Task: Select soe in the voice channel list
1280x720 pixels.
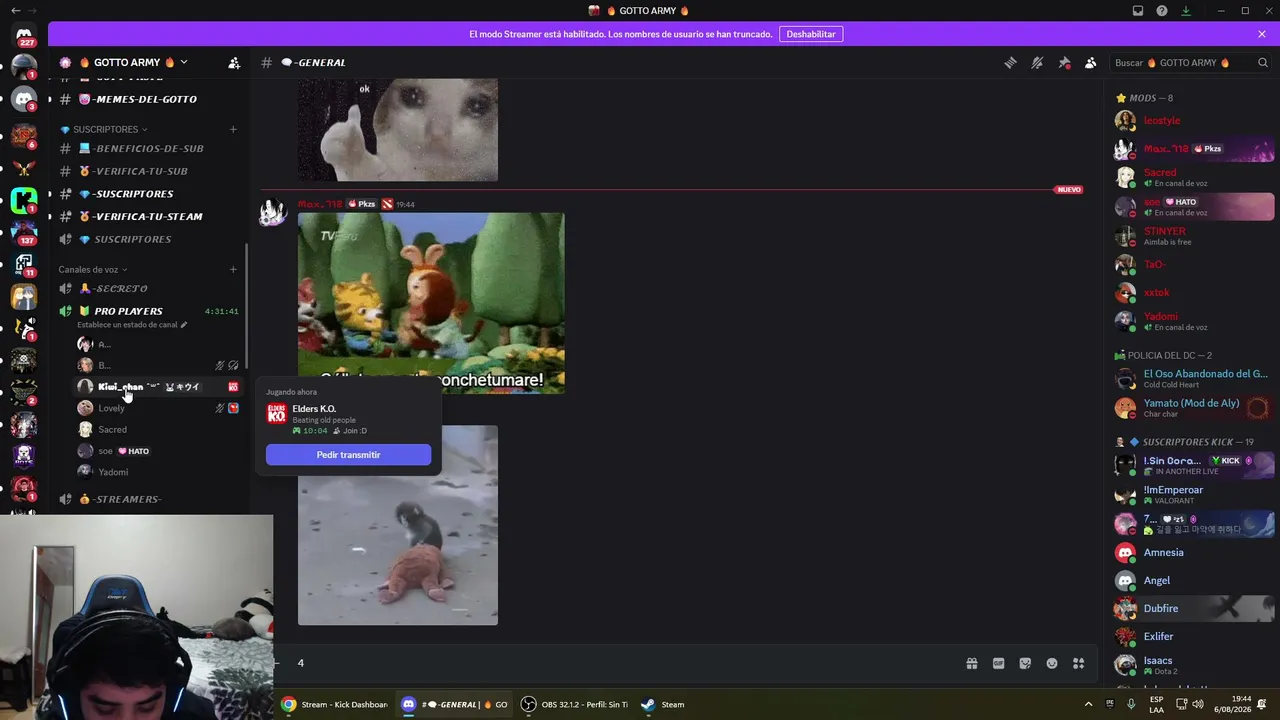Action: click(x=158, y=451)
